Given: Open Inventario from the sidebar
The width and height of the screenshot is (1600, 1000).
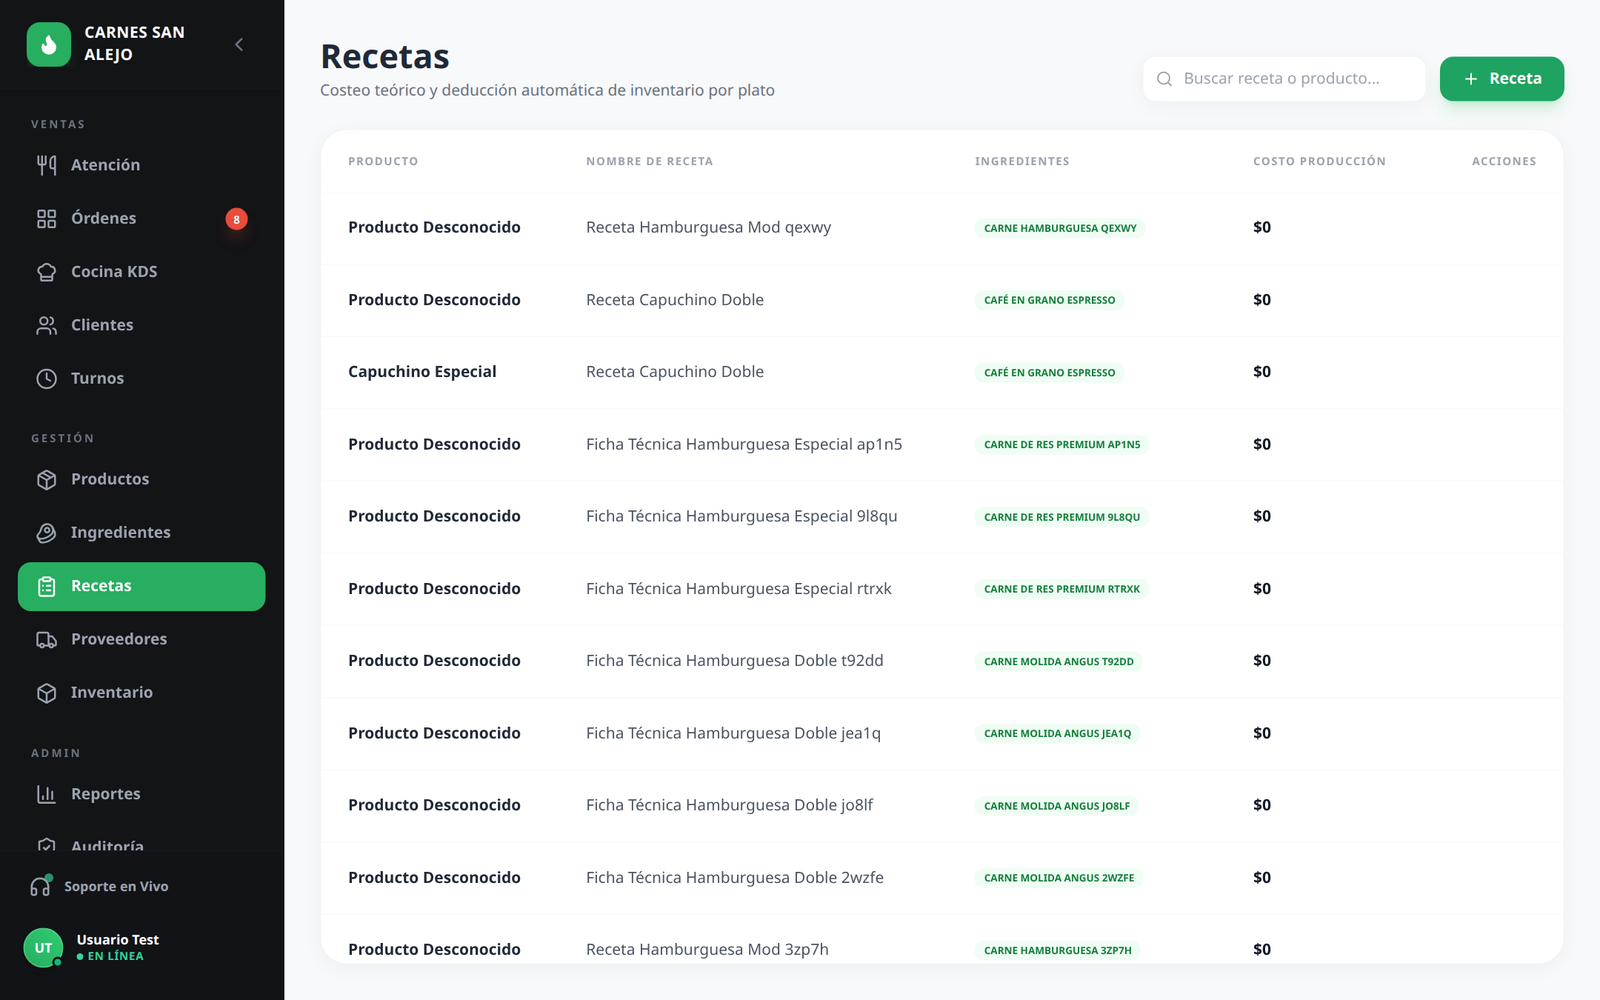Looking at the screenshot, I should tap(141, 692).
